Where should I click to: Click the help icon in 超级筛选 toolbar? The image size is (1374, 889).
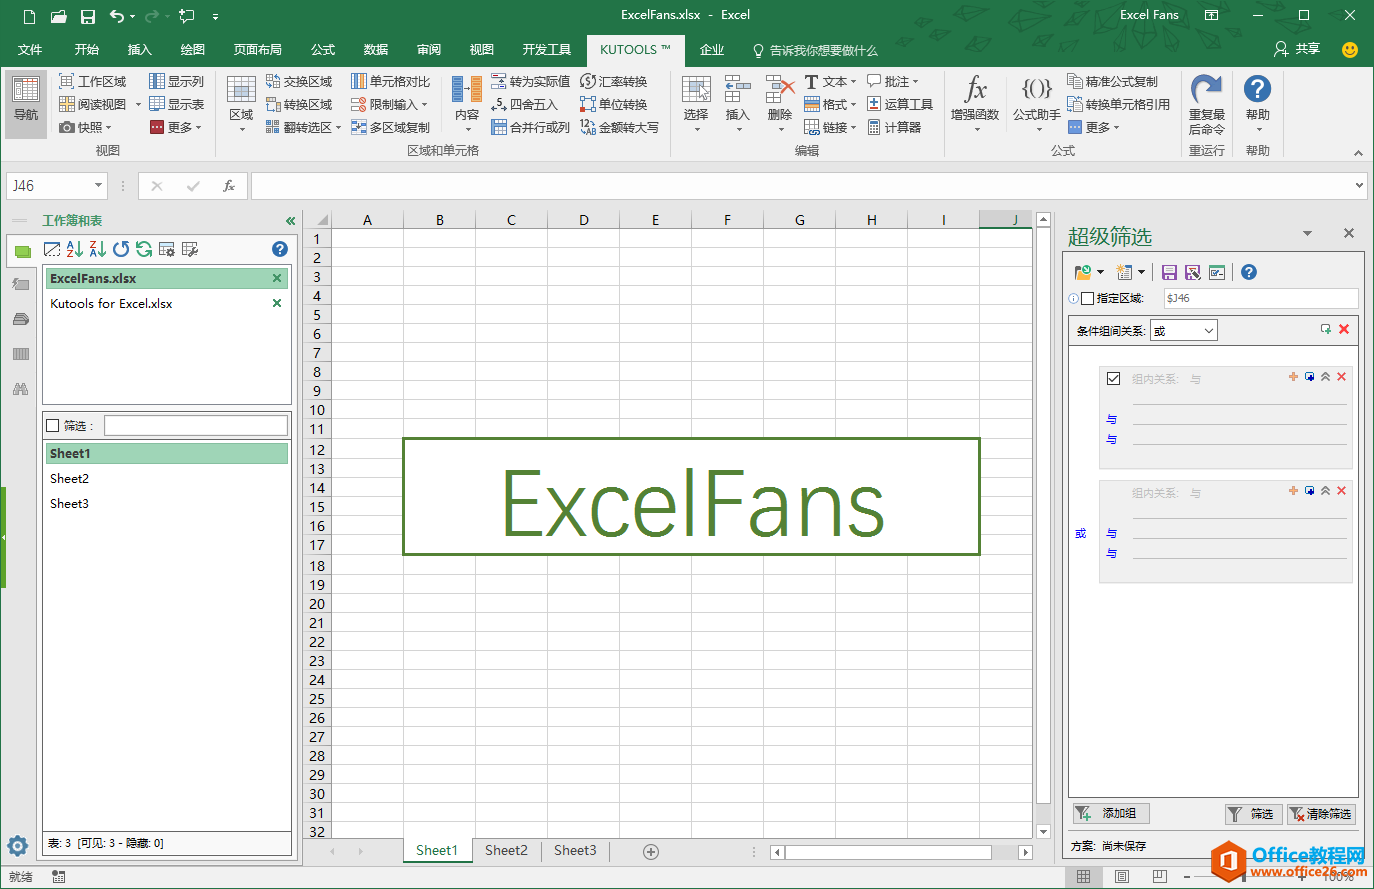(x=1249, y=272)
